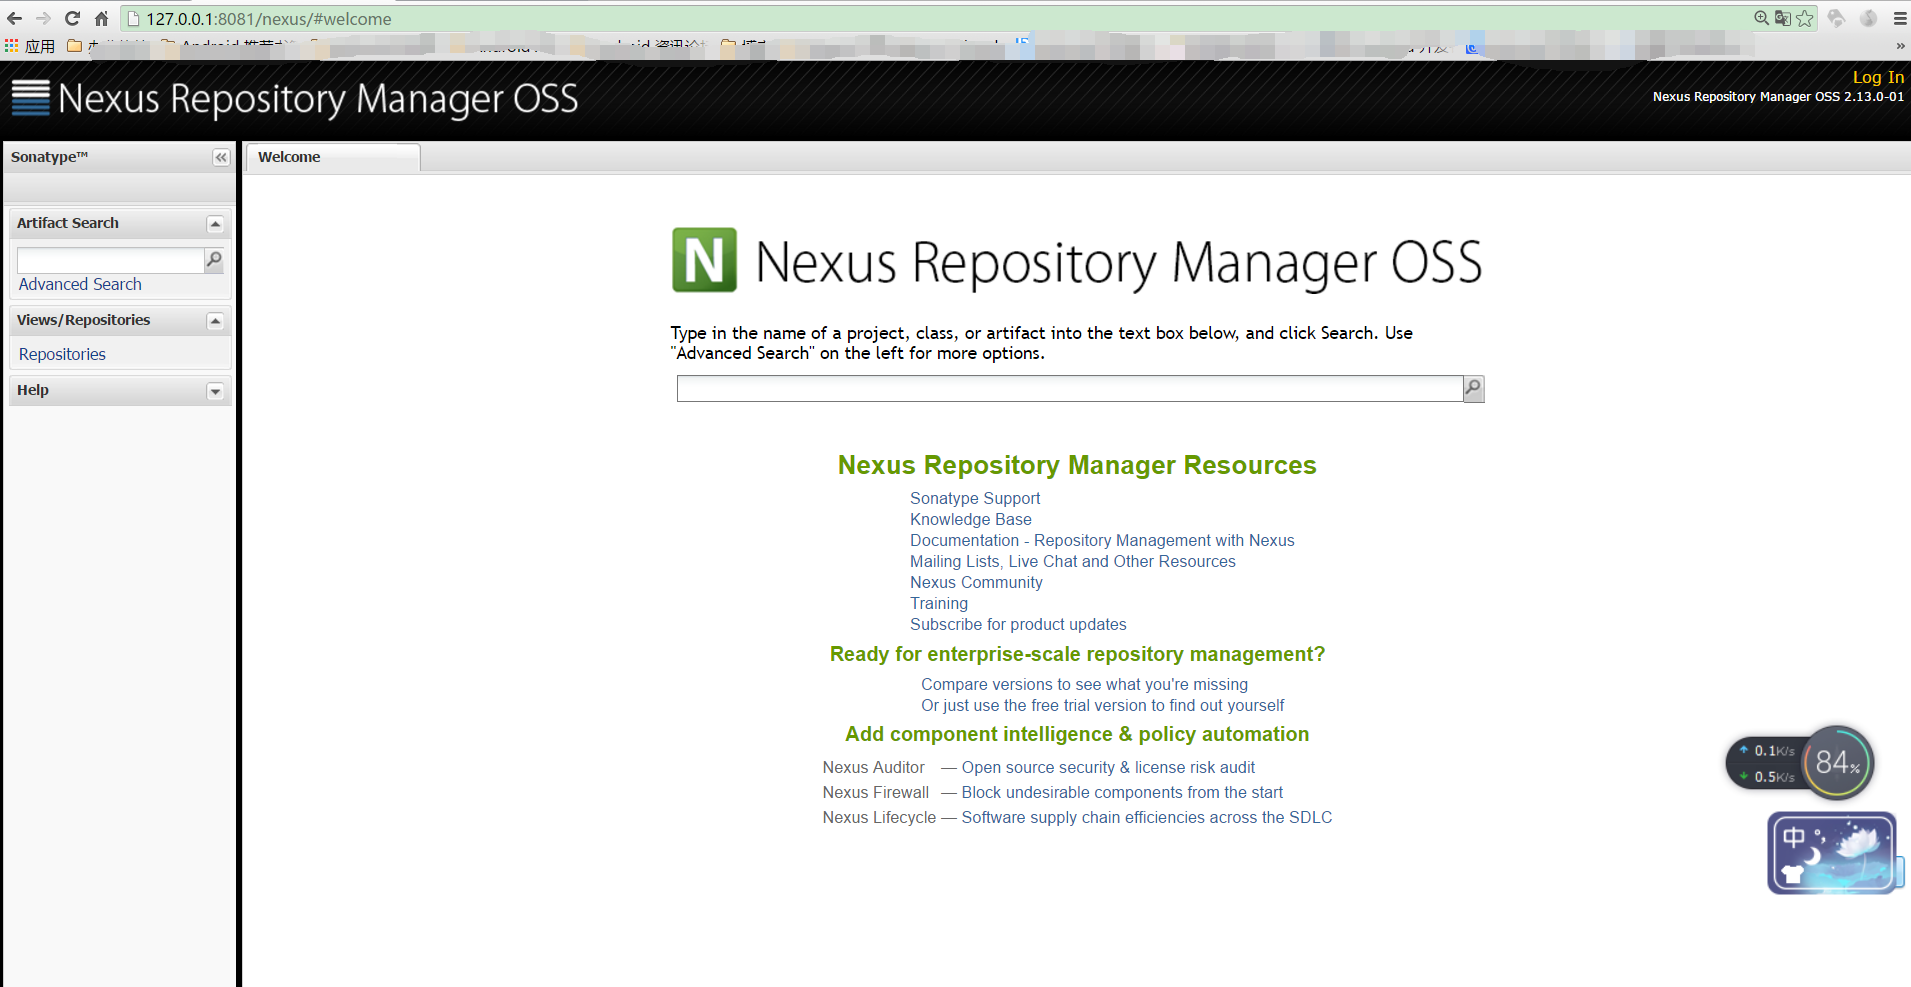Click the browser home icon
Image resolution: width=1911 pixels, height=987 pixels.
(x=101, y=18)
